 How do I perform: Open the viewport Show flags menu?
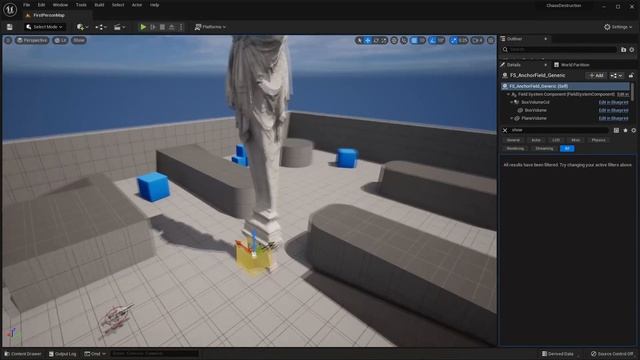(79, 40)
